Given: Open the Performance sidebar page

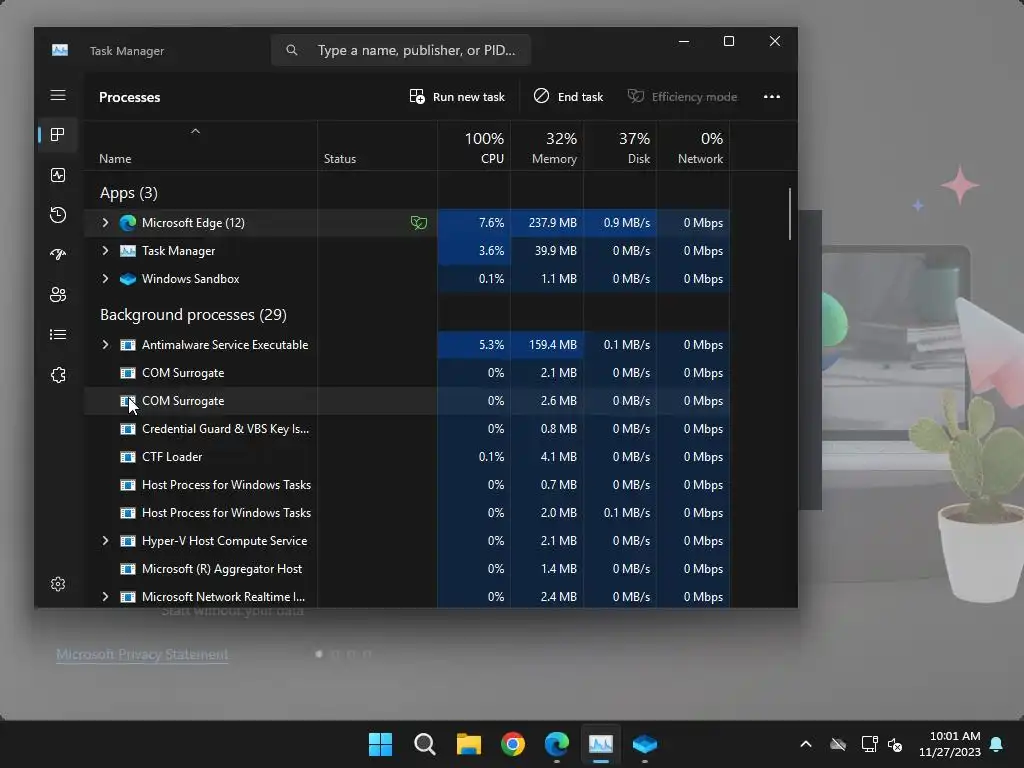Looking at the screenshot, I should (x=58, y=175).
